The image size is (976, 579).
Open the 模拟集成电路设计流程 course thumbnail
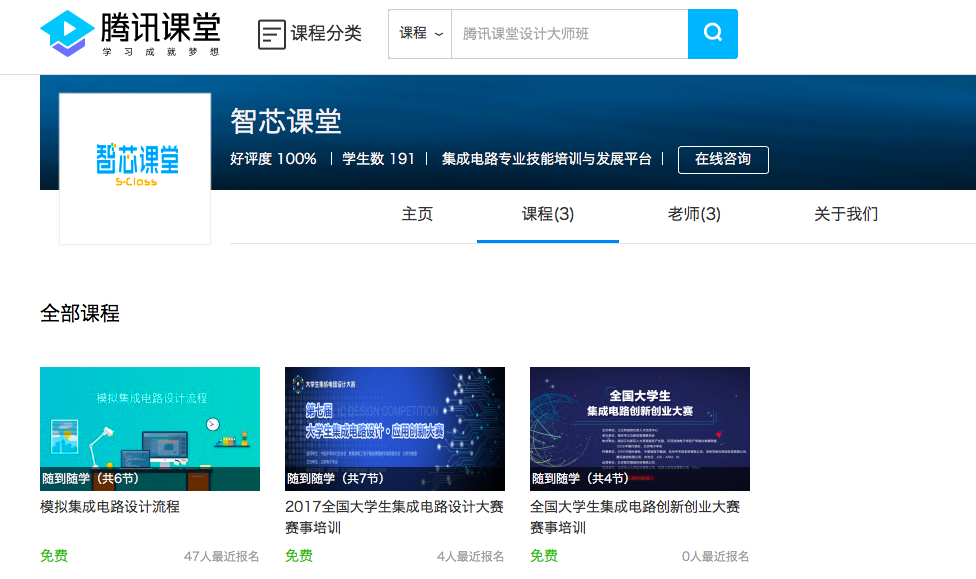coord(150,428)
